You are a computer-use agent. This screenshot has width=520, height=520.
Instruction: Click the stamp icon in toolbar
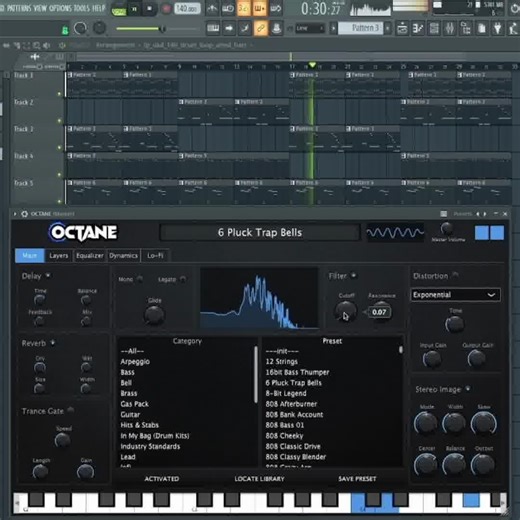276,29
